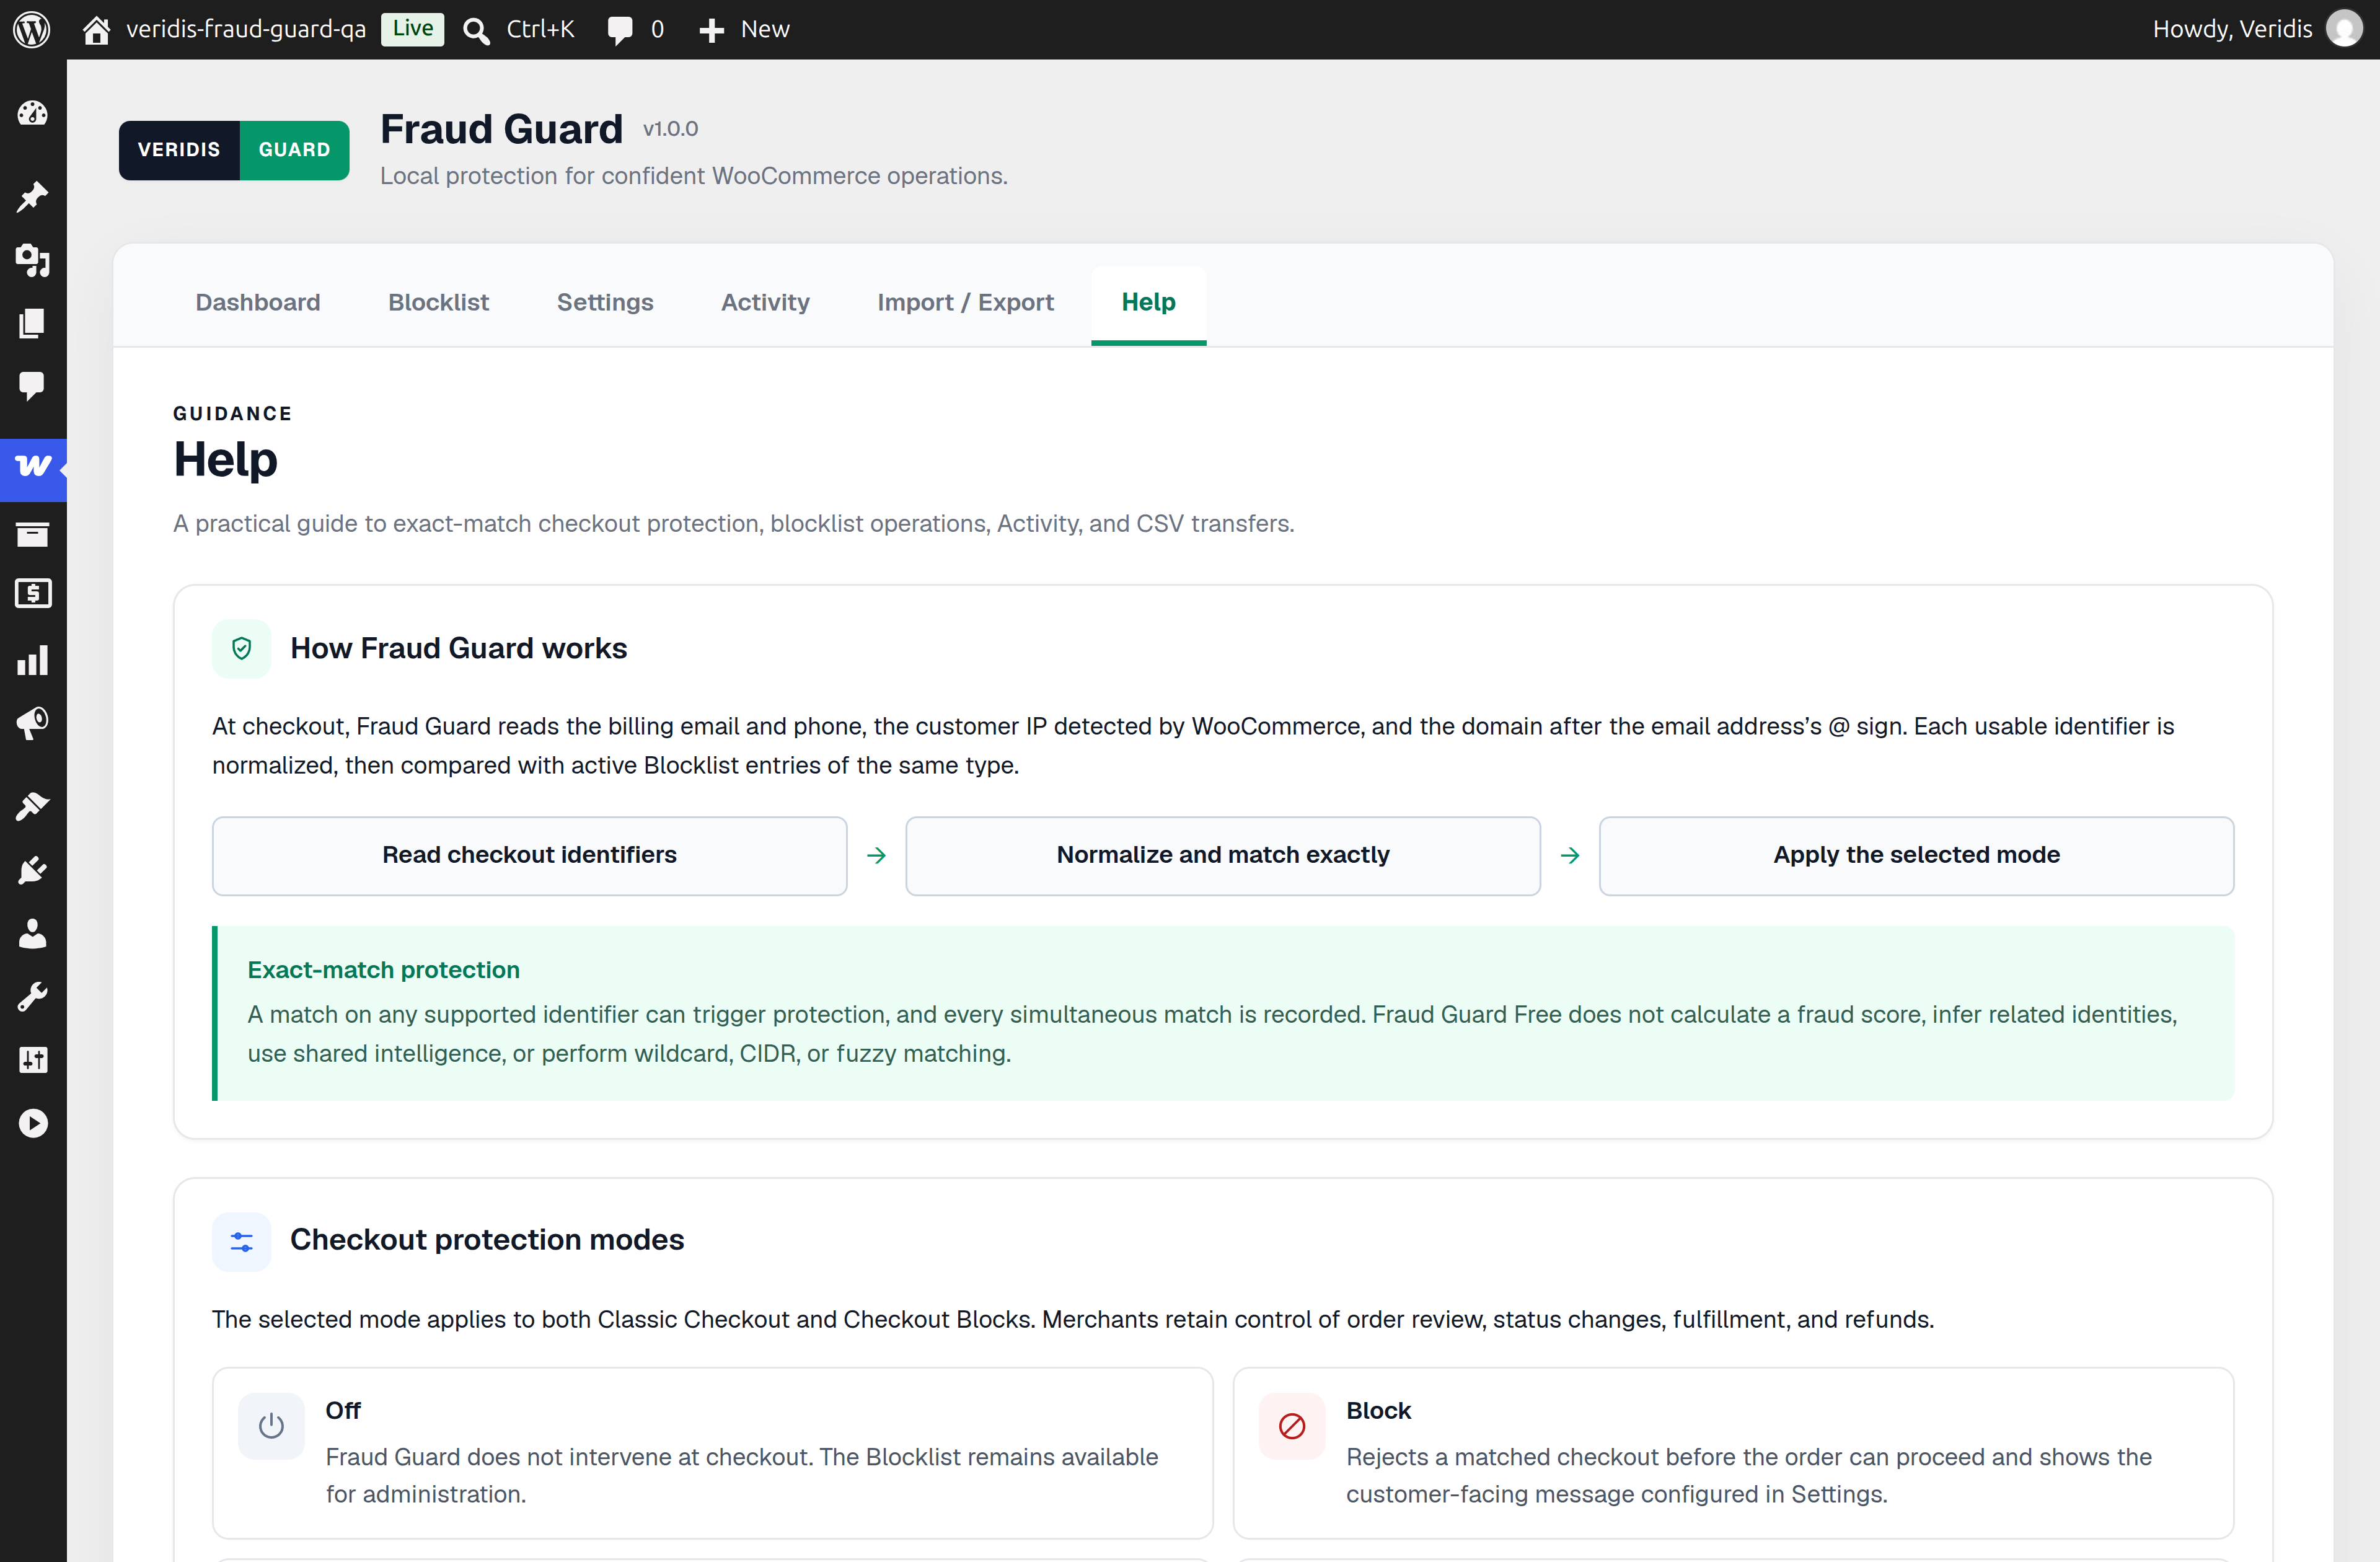Image resolution: width=2380 pixels, height=1562 pixels.
Task: Open Marketing megaphone icon in sidebar
Action: click(x=33, y=723)
